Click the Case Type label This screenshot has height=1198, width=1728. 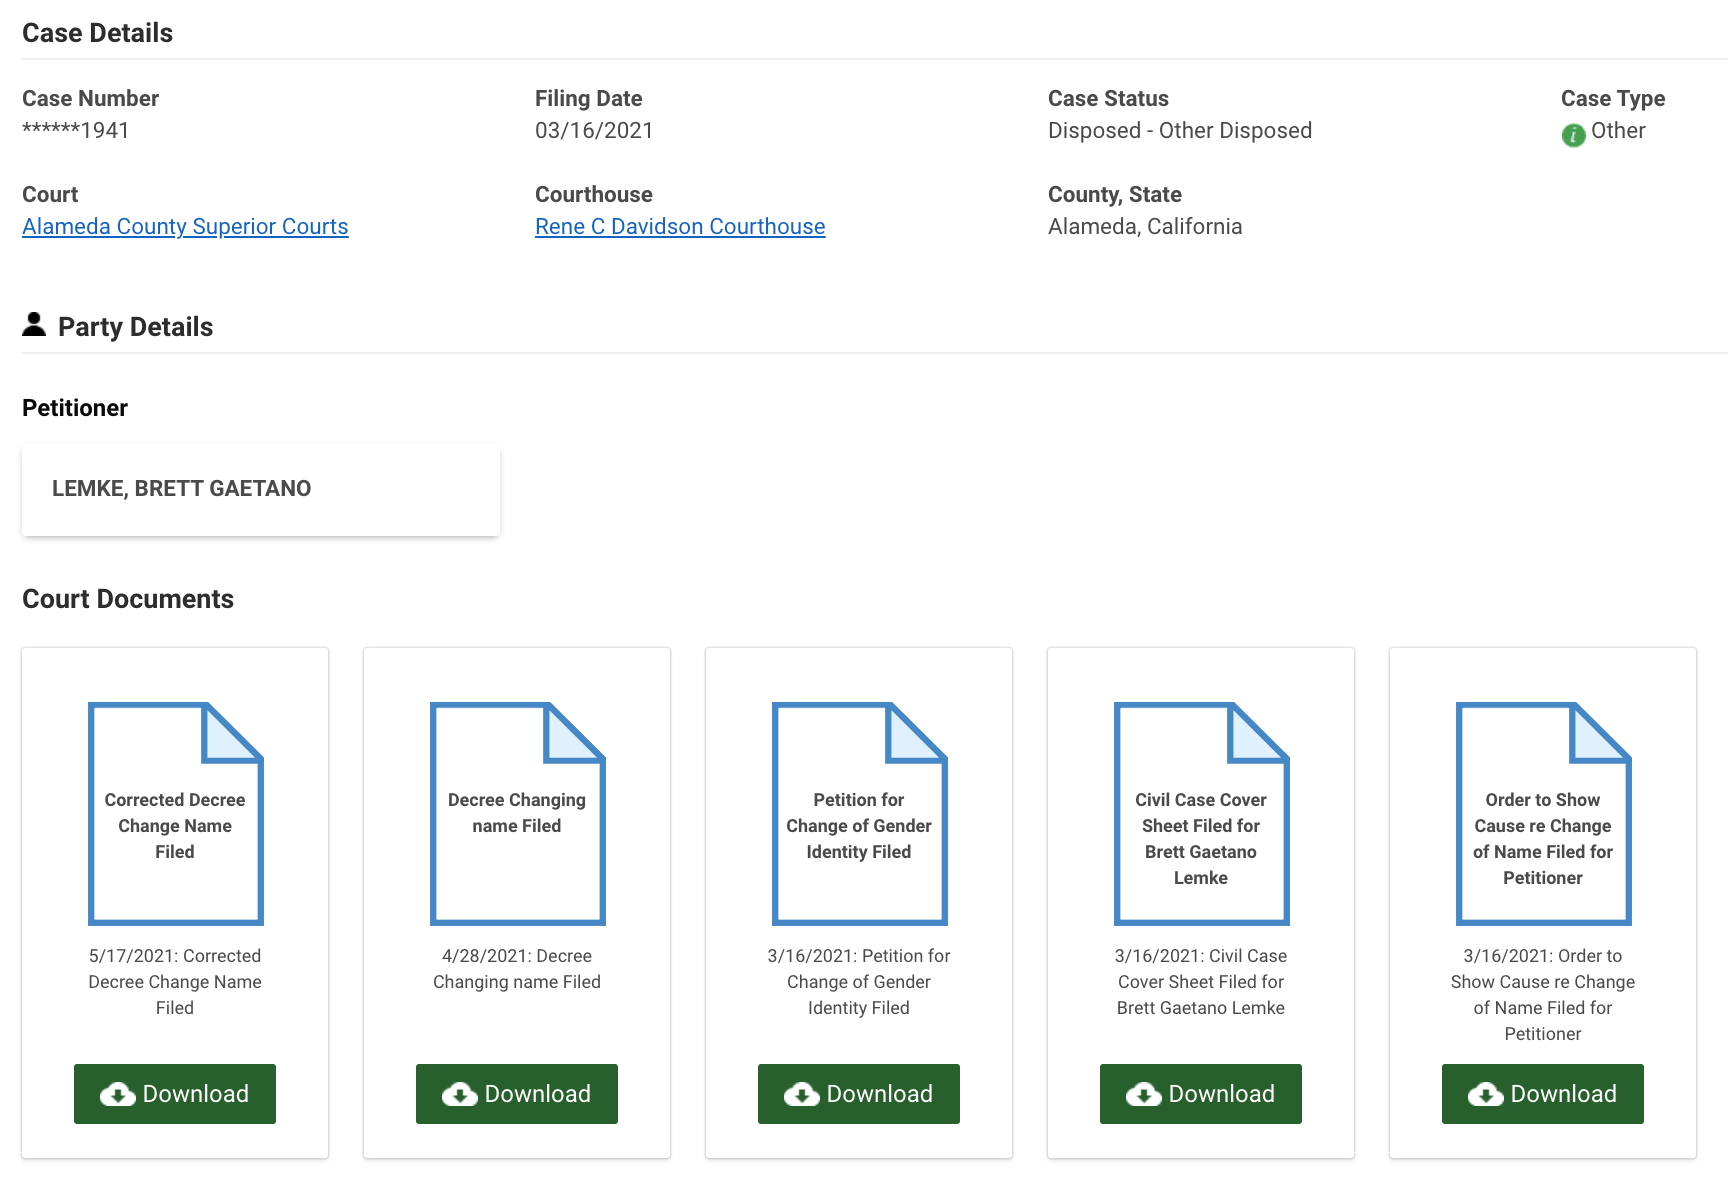[1613, 99]
